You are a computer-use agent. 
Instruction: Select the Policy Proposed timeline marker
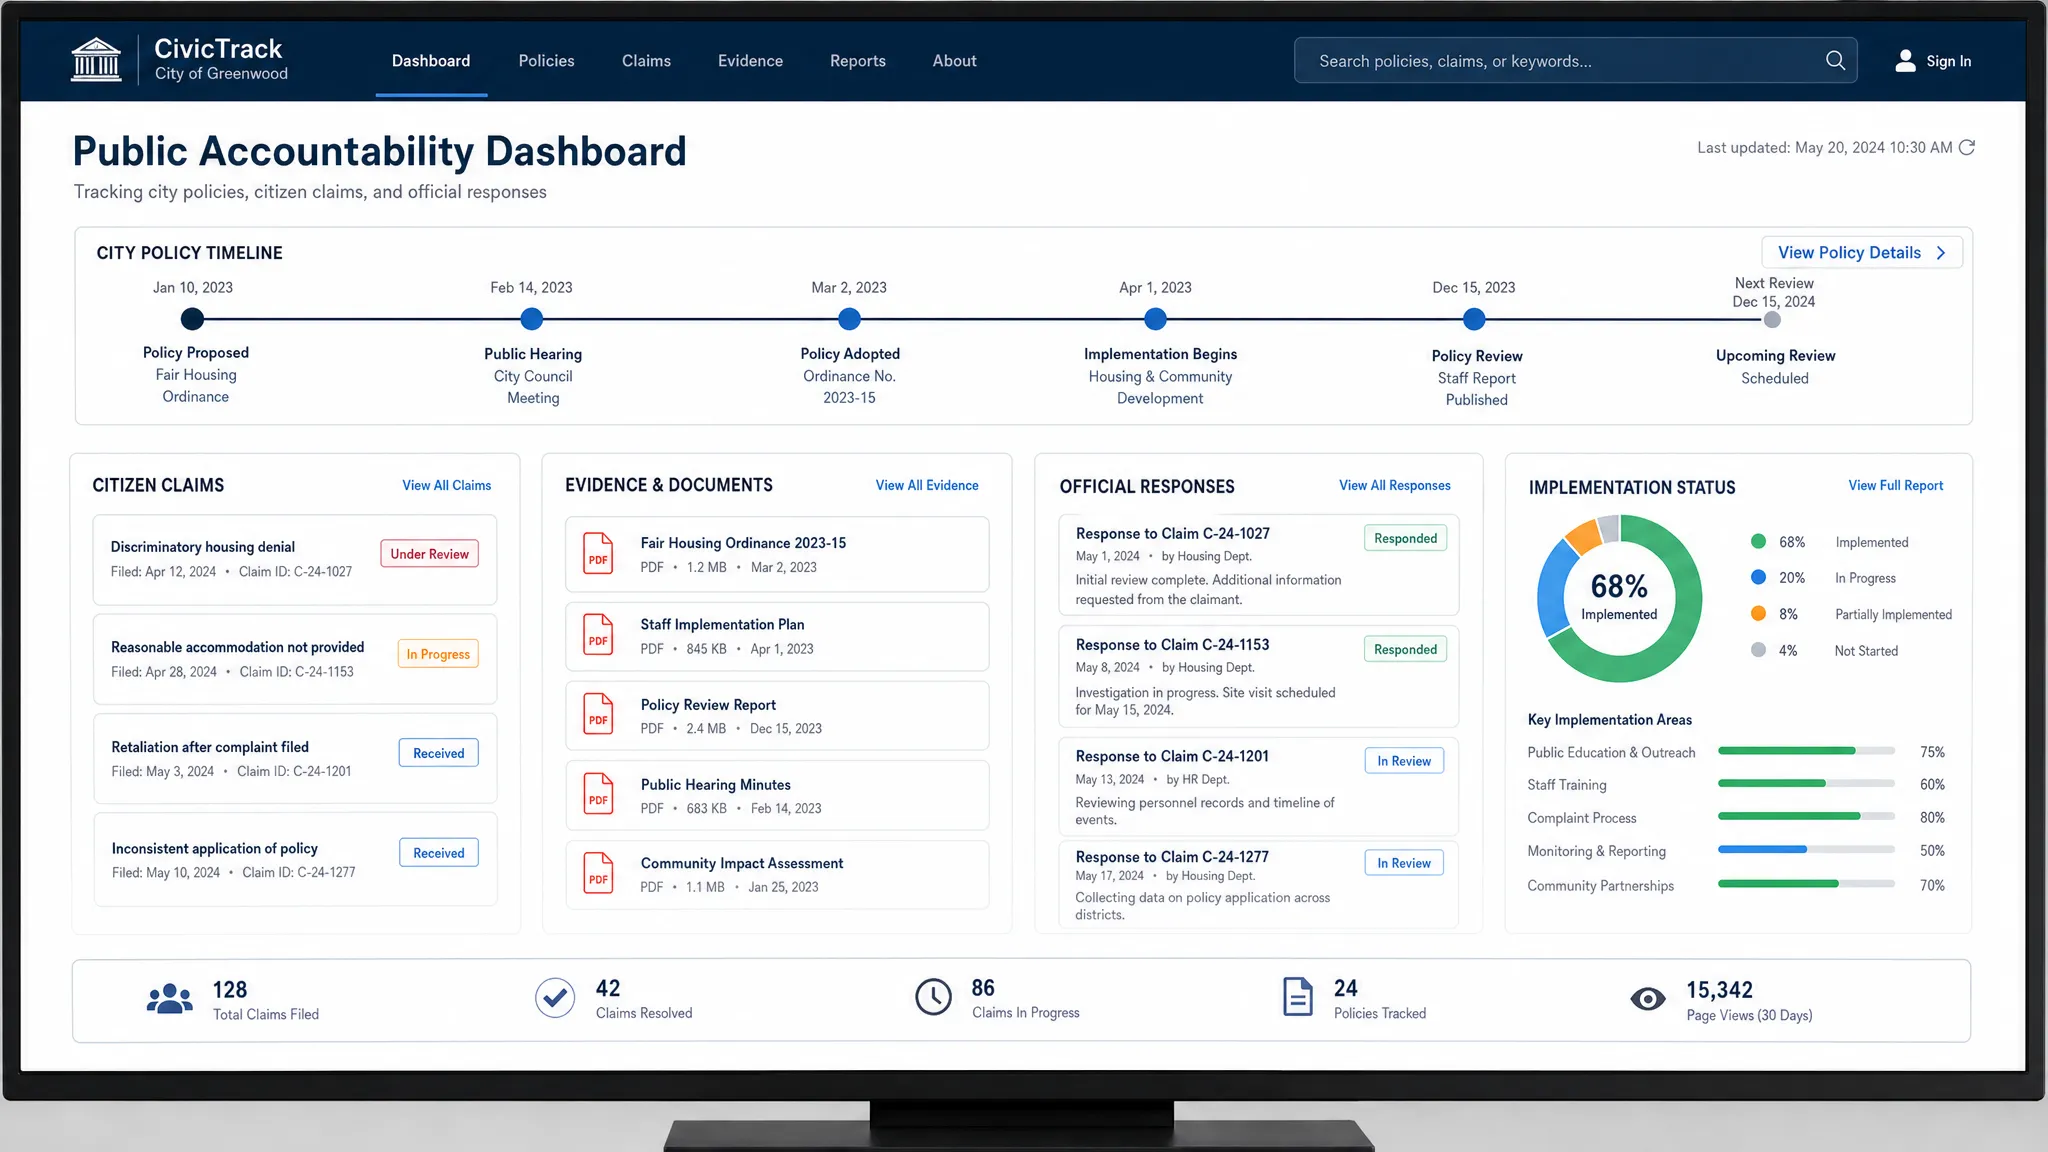coord(192,319)
